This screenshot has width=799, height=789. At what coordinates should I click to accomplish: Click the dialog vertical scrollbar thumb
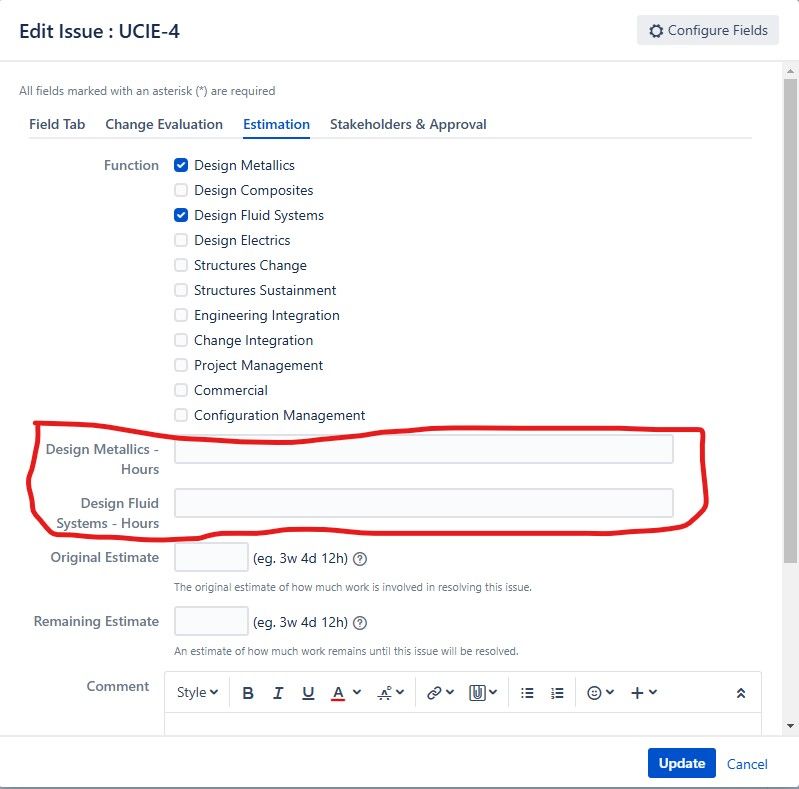pos(790,321)
